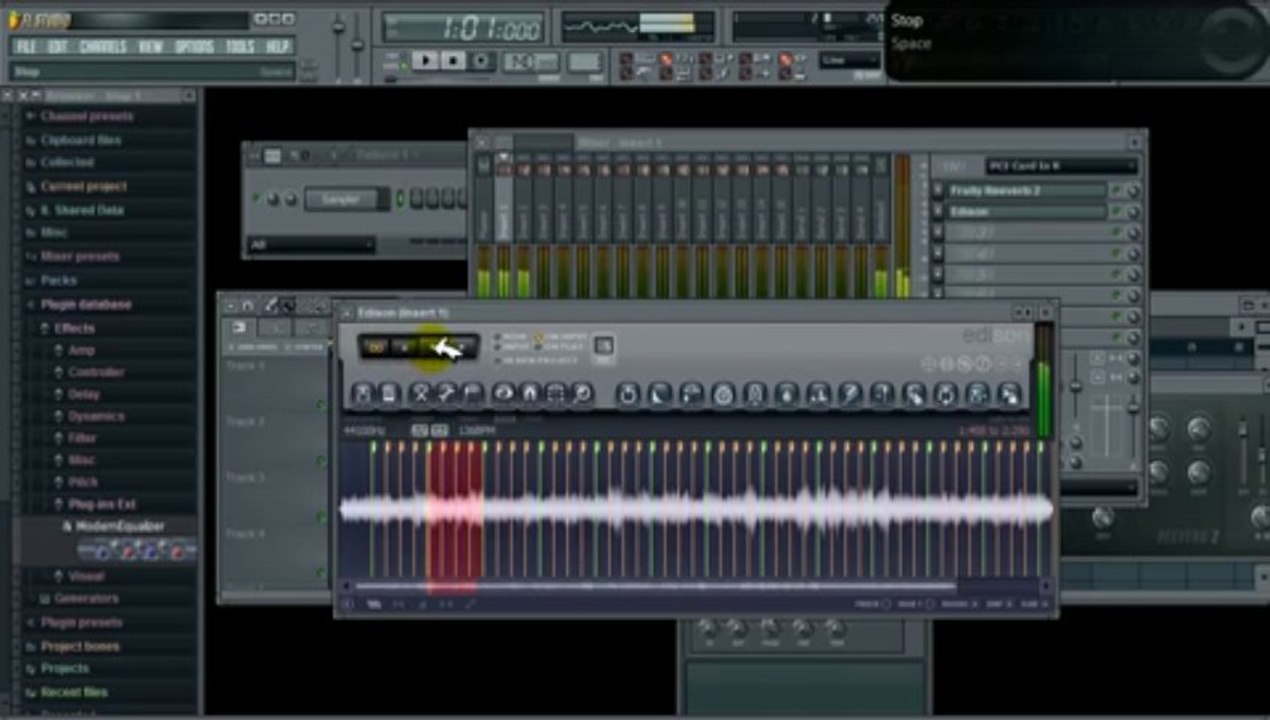This screenshot has width=1270, height=720.
Task: Select ModernEqualizer preset in browser
Action: (x=119, y=526)
